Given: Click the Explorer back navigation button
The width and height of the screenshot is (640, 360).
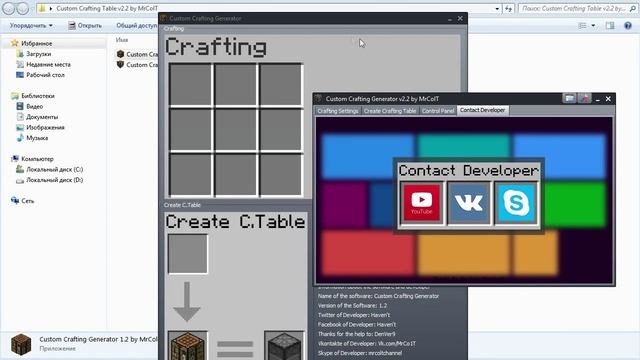Looking at the screenshot, I should [x=9, y=8].
